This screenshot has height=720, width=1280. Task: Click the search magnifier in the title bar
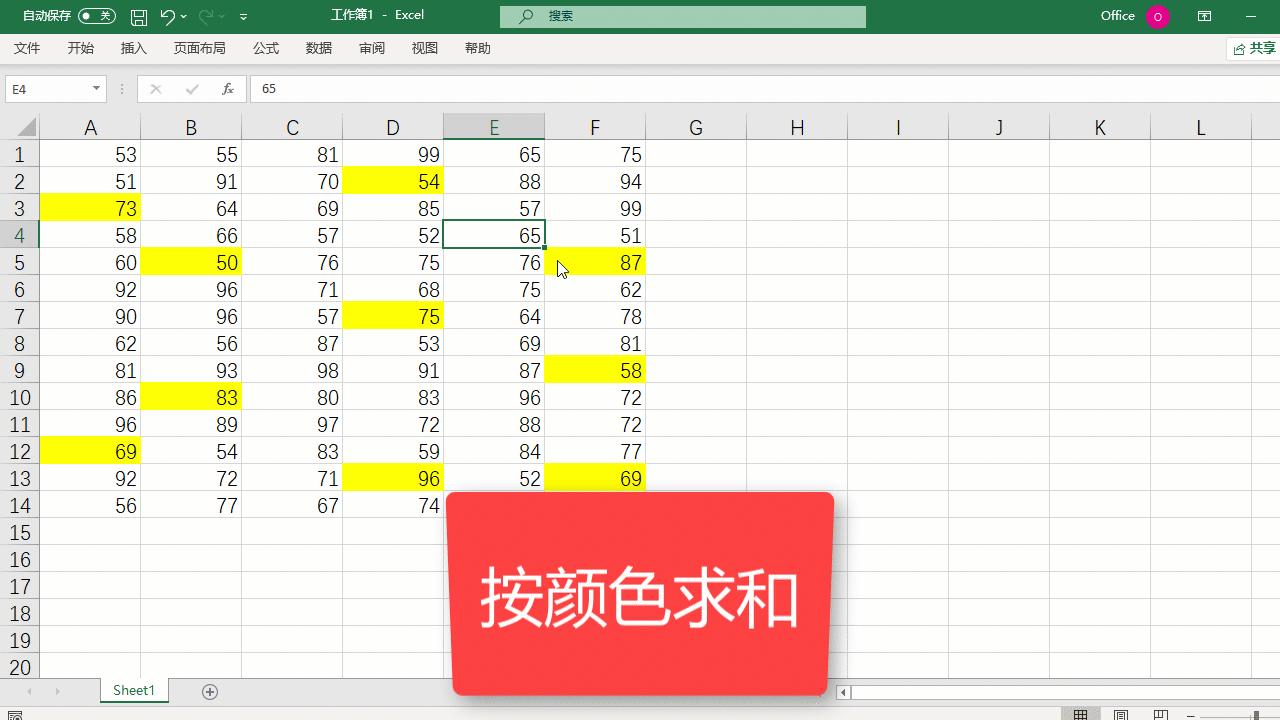click(x=525, y=16)
